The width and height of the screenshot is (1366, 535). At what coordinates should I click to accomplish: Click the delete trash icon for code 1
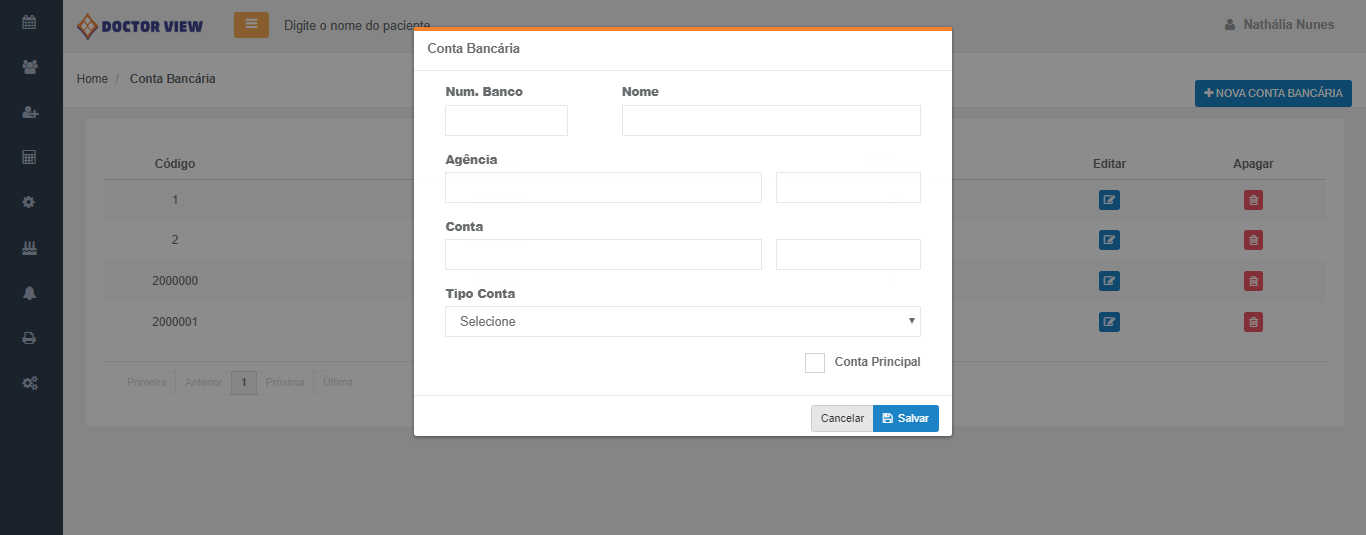tap(1253, 200)
